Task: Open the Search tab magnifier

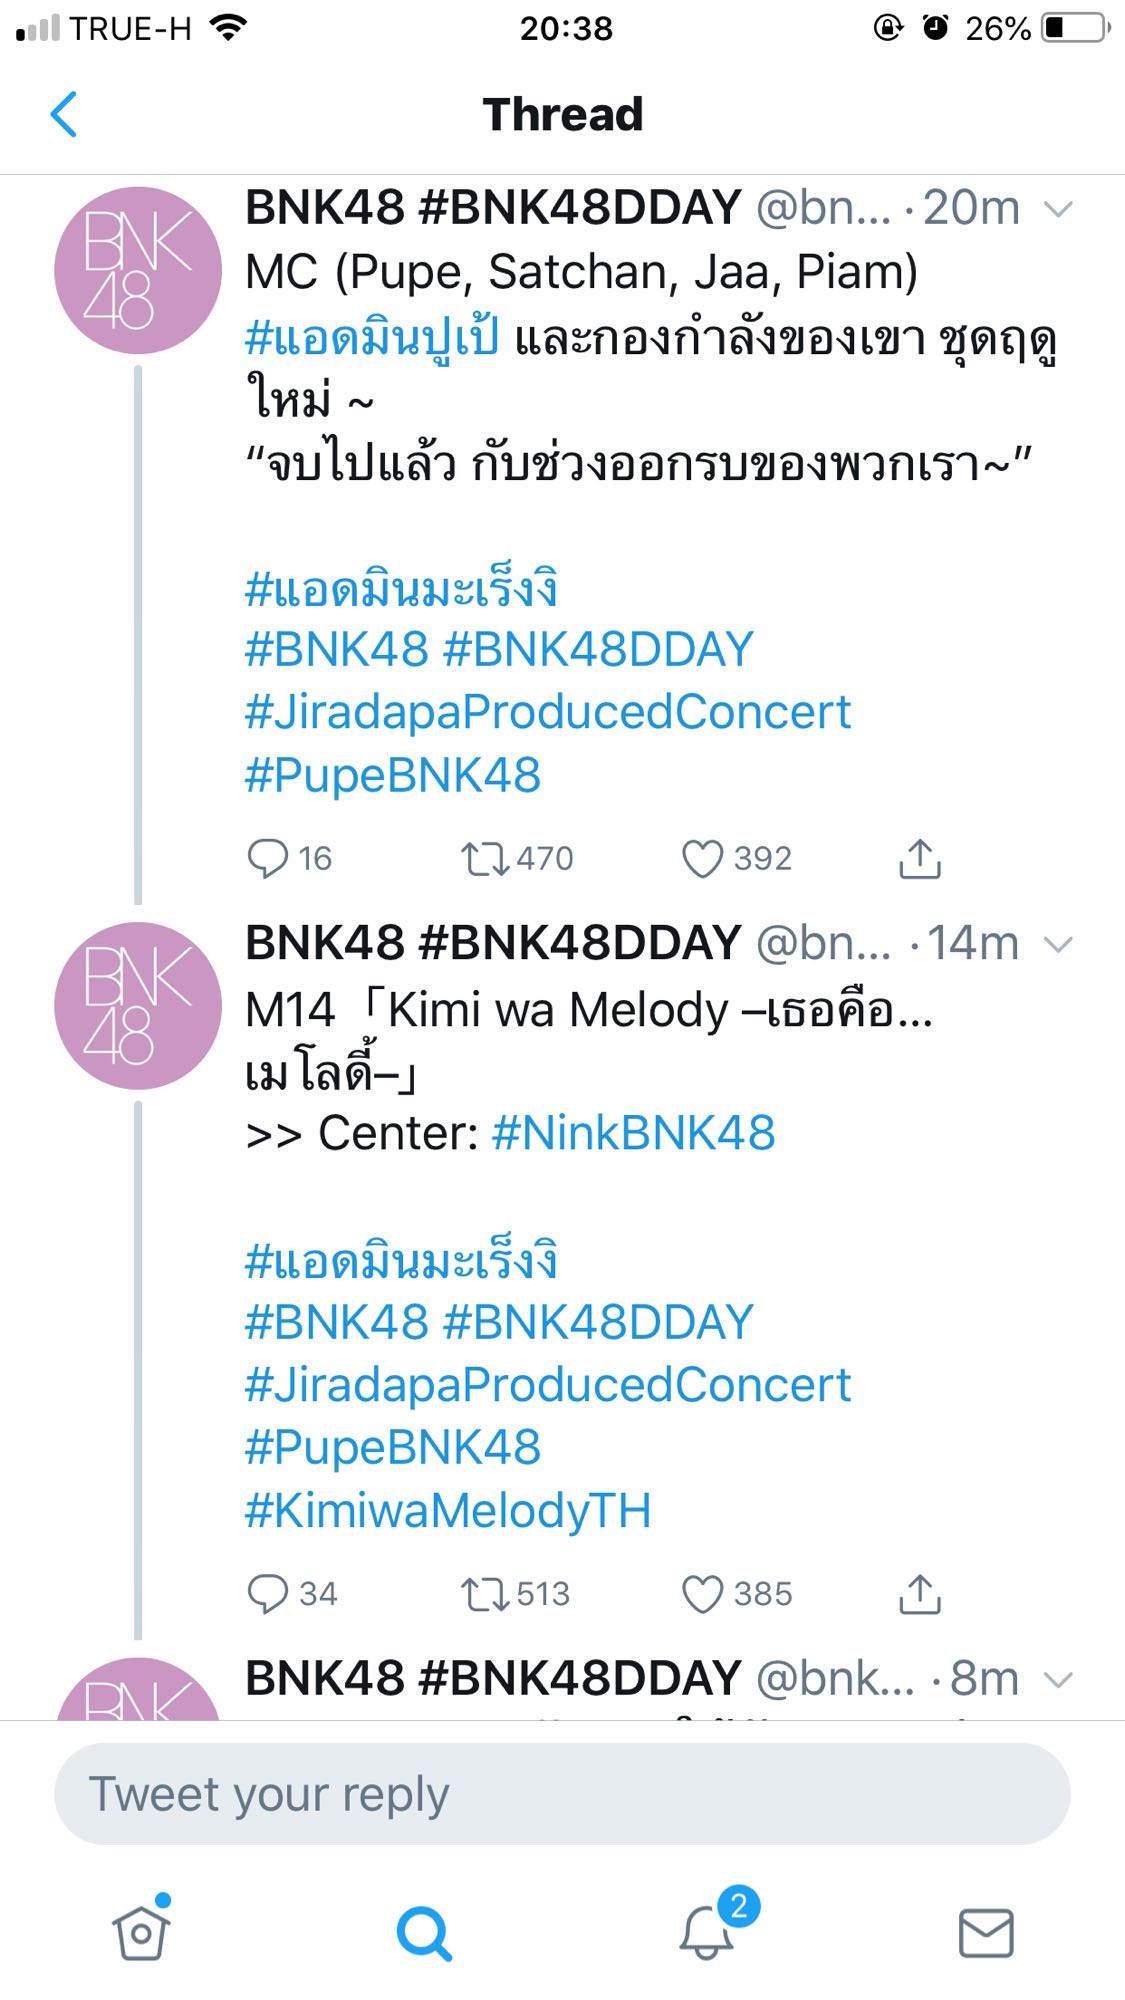Action: tap(424, 1933)
